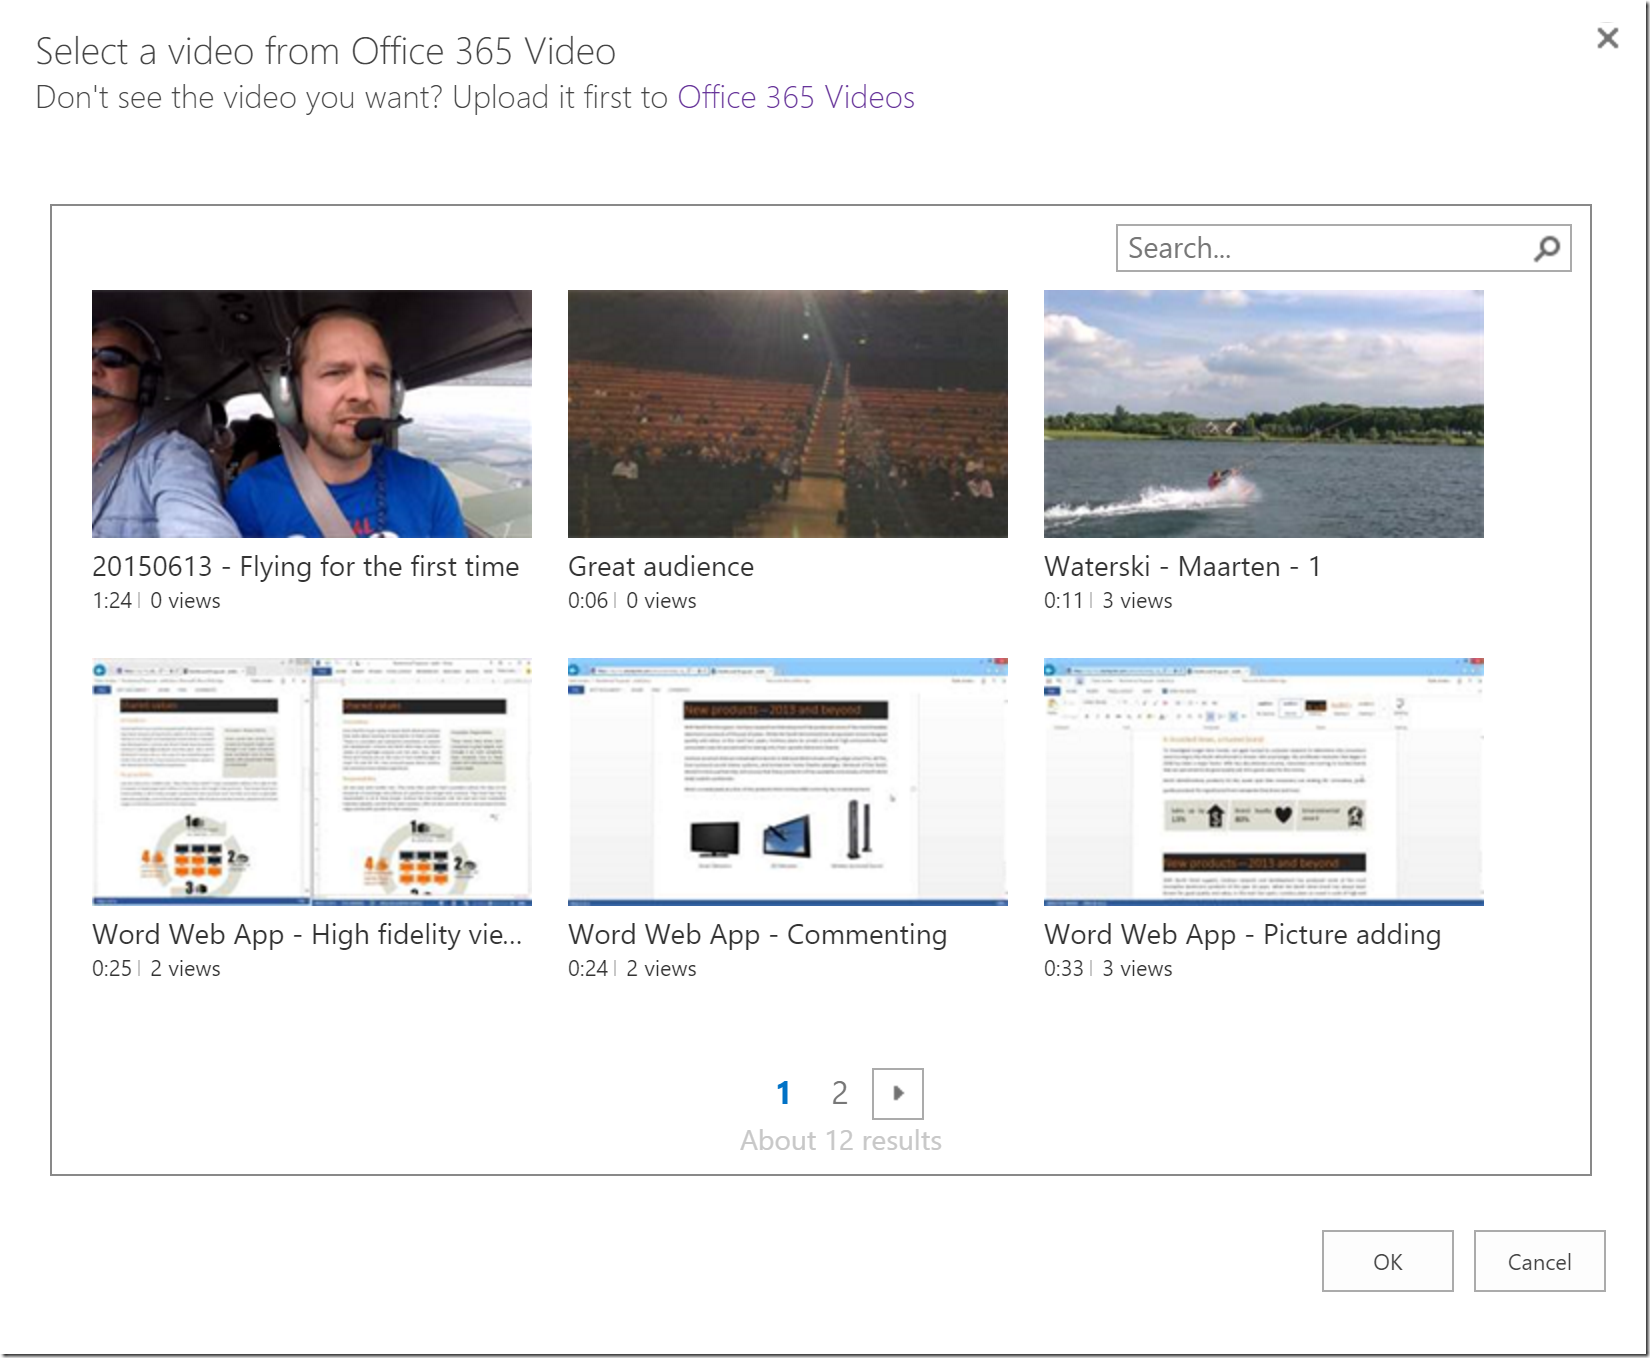1650x1358 pixels.
Task: Click the '1:24 | 0 views' duration text
Action: (156, 601)
